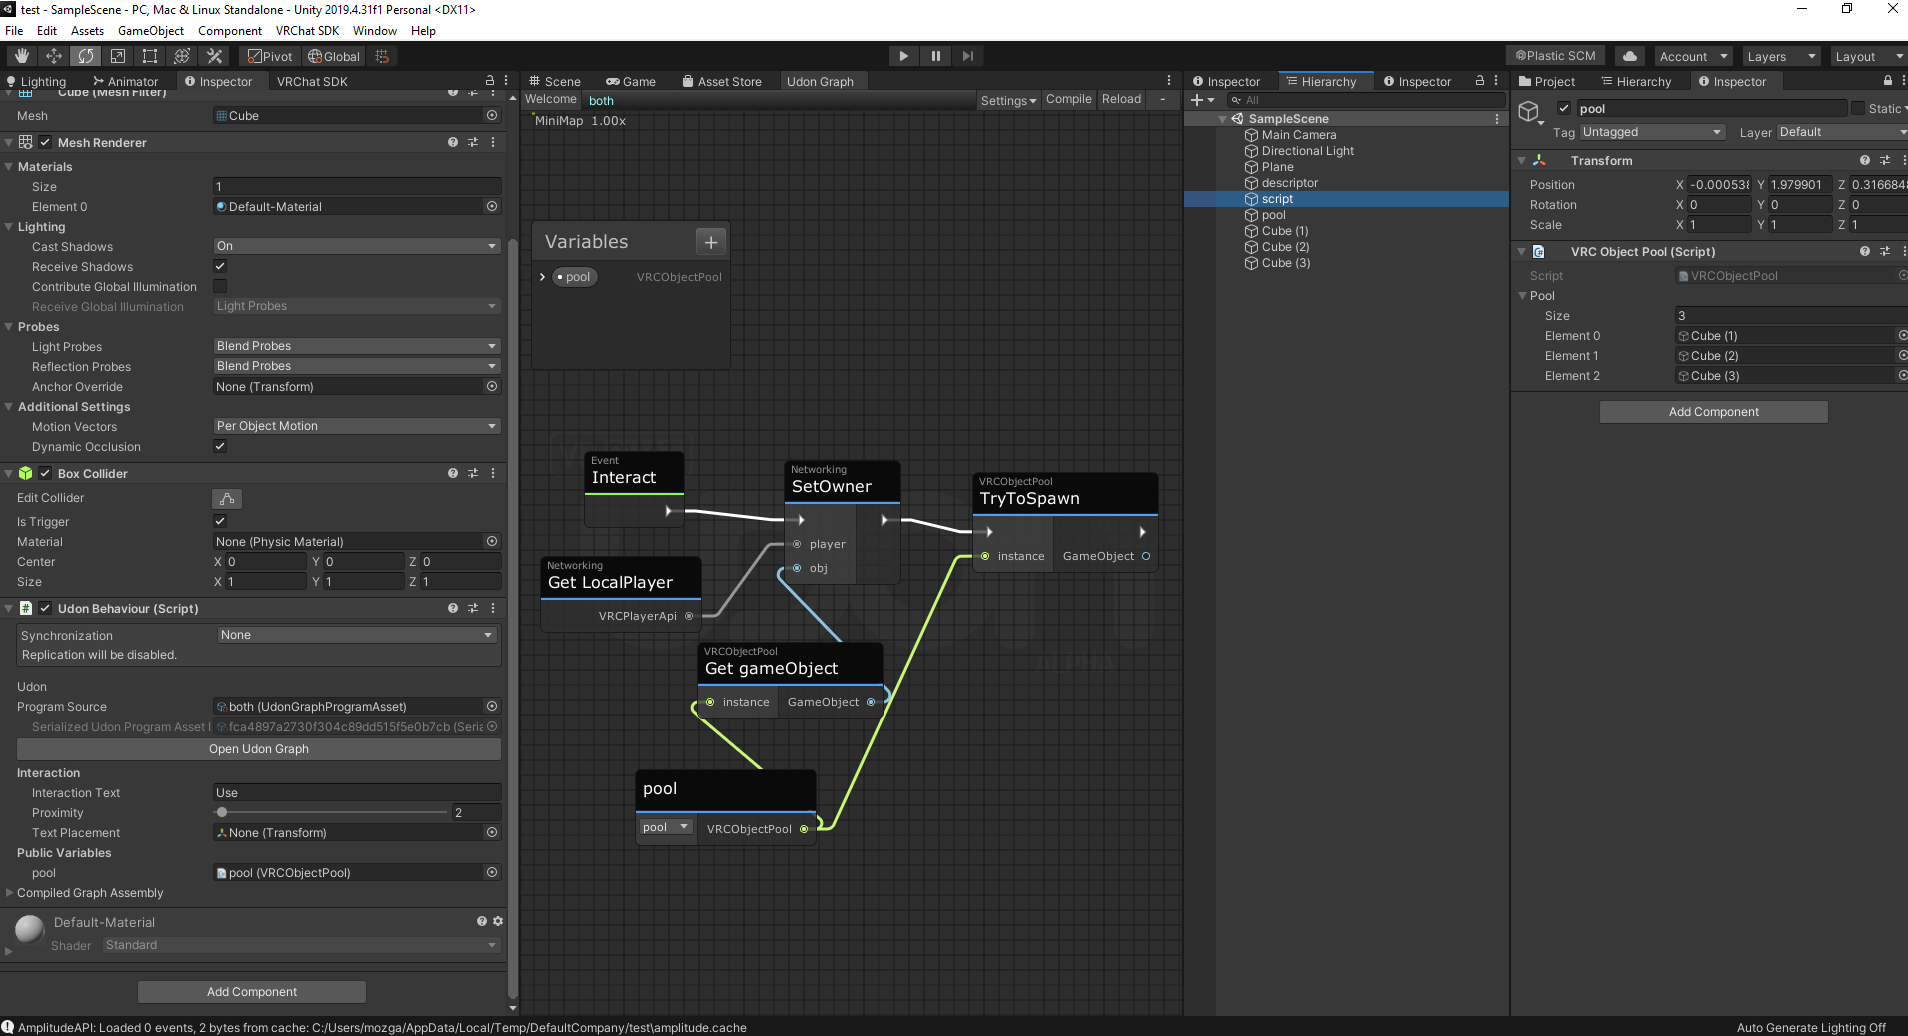
Task: Toggle Is Trigger checkbox
Action: (220, 521)
